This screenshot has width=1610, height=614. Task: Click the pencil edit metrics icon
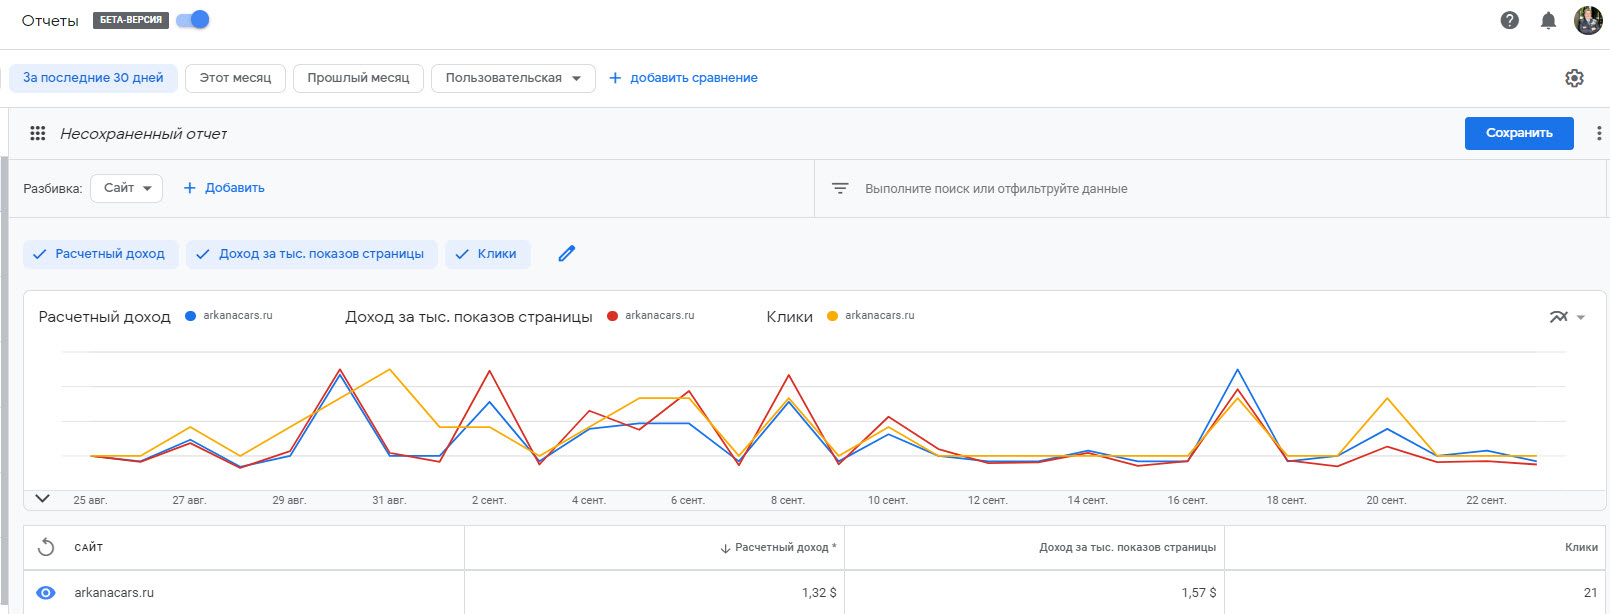[567, 254]
